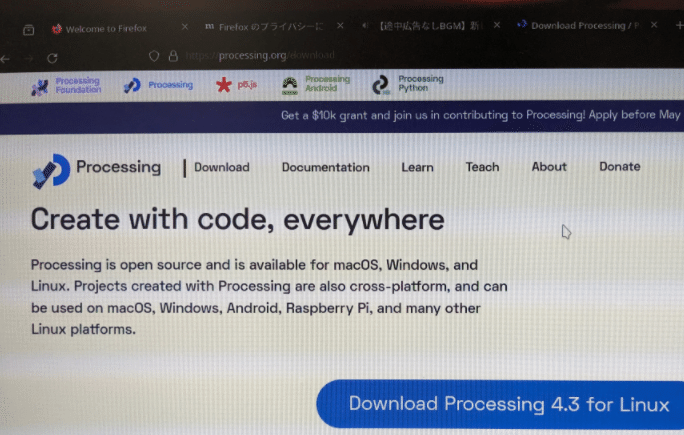Click the Processing Android text link
Viewport: 684px width, 435px height.
[328, 84]
